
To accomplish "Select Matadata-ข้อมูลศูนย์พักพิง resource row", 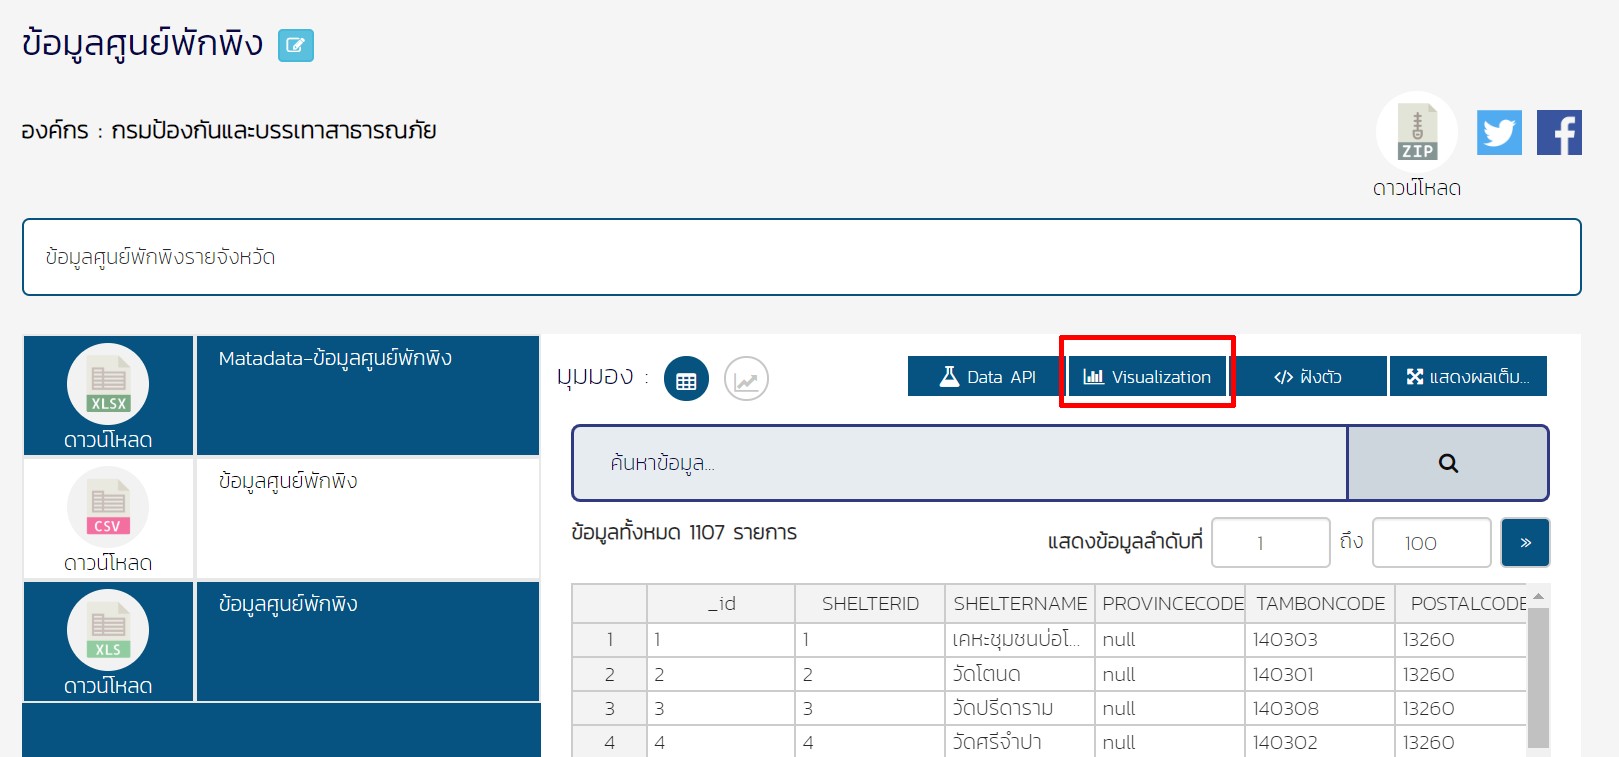I will pyautogui.click(x=368, y=395).
